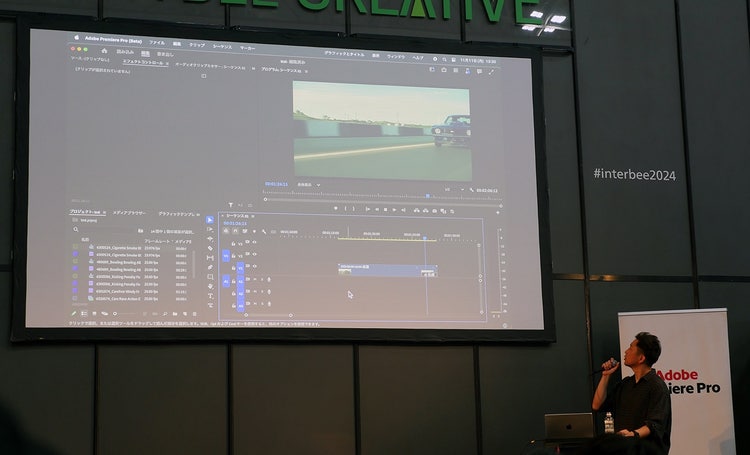Solo the A1 audio track
This screenshot has width=750, height=455.
[x=262, y=279]
